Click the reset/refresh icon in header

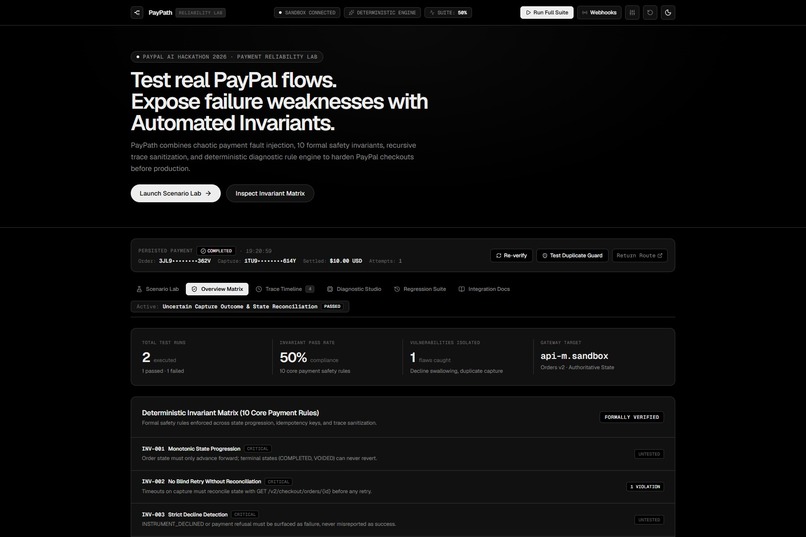650,12
